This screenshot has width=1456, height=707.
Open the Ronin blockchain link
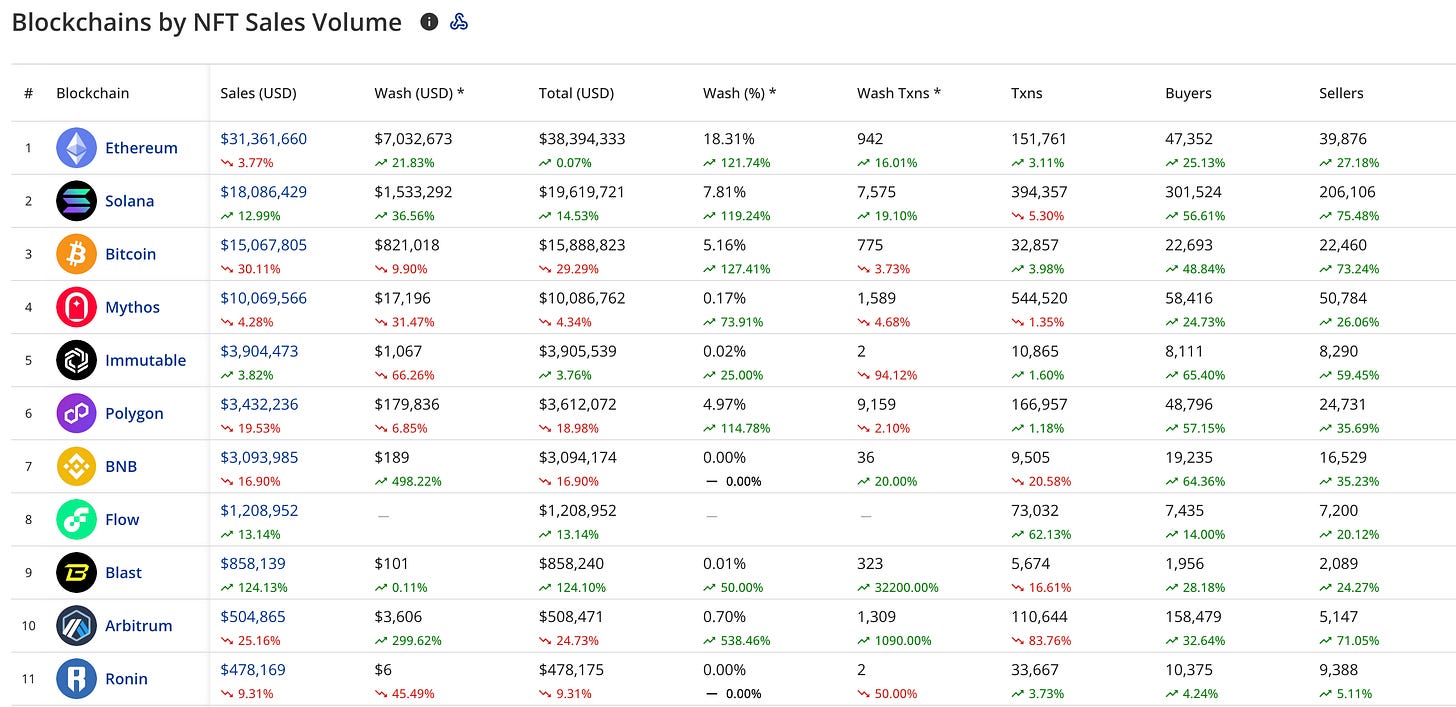point(126,678)
